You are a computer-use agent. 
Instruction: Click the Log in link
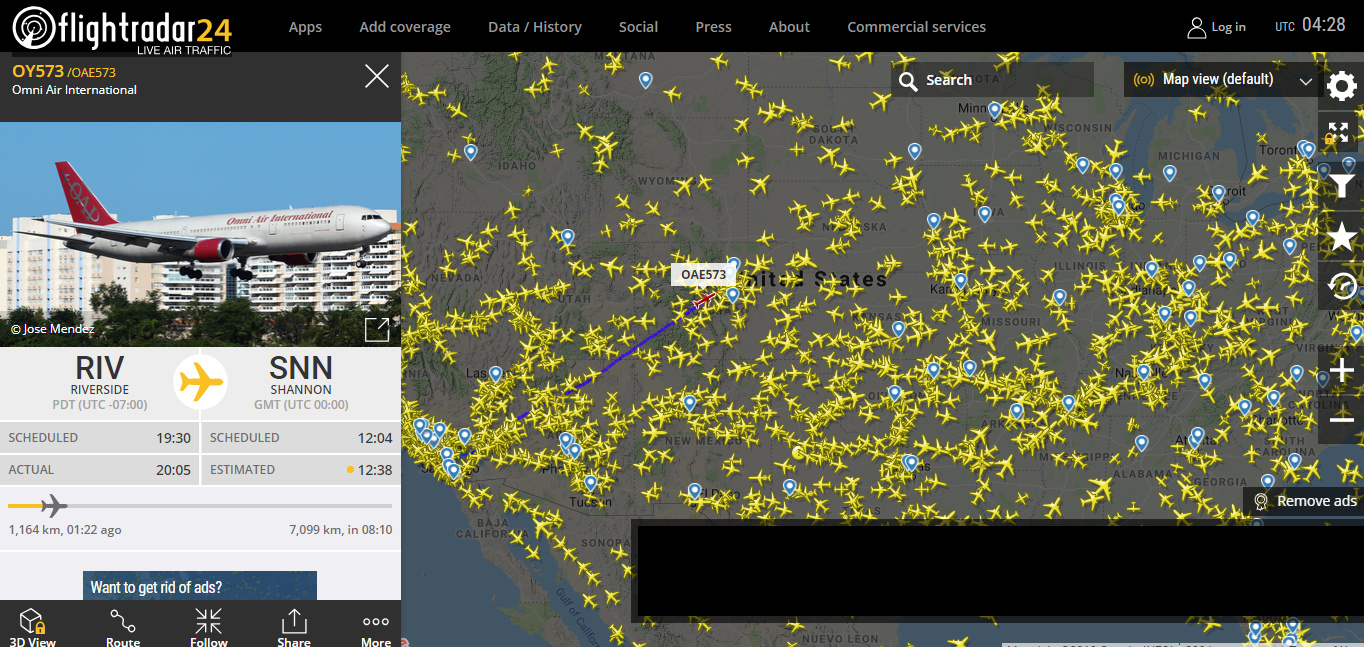[1228, 27]
